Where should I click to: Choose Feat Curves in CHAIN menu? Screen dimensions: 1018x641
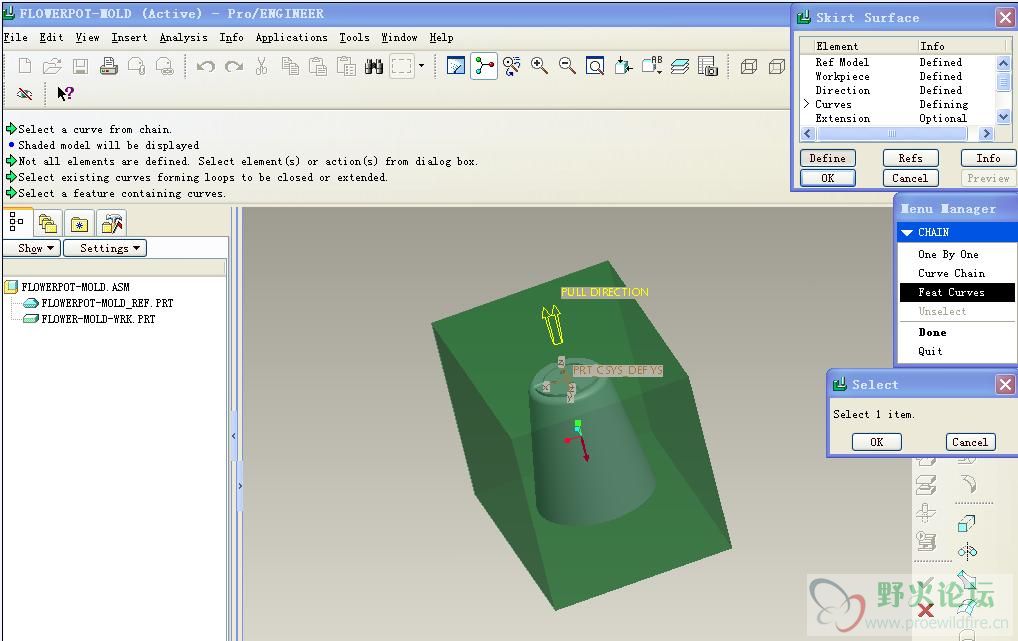tap(957, 292)
